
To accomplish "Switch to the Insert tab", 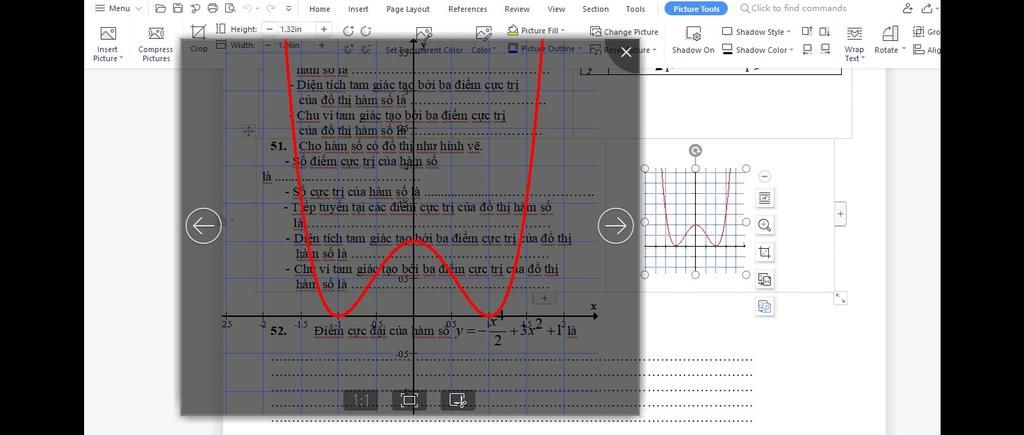I will [358, 9].
